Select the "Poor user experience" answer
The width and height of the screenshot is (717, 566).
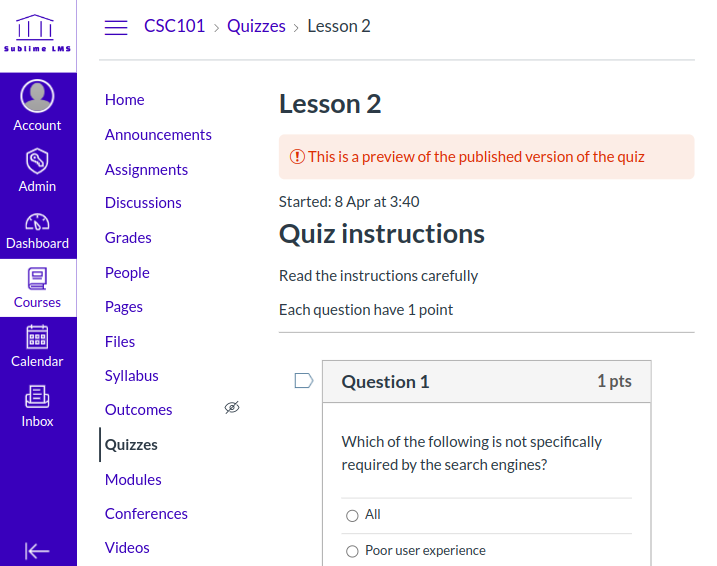352,551
